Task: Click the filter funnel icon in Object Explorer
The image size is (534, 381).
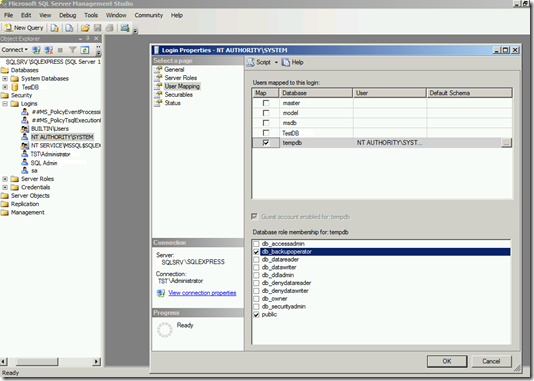Action: pos(72,50)
